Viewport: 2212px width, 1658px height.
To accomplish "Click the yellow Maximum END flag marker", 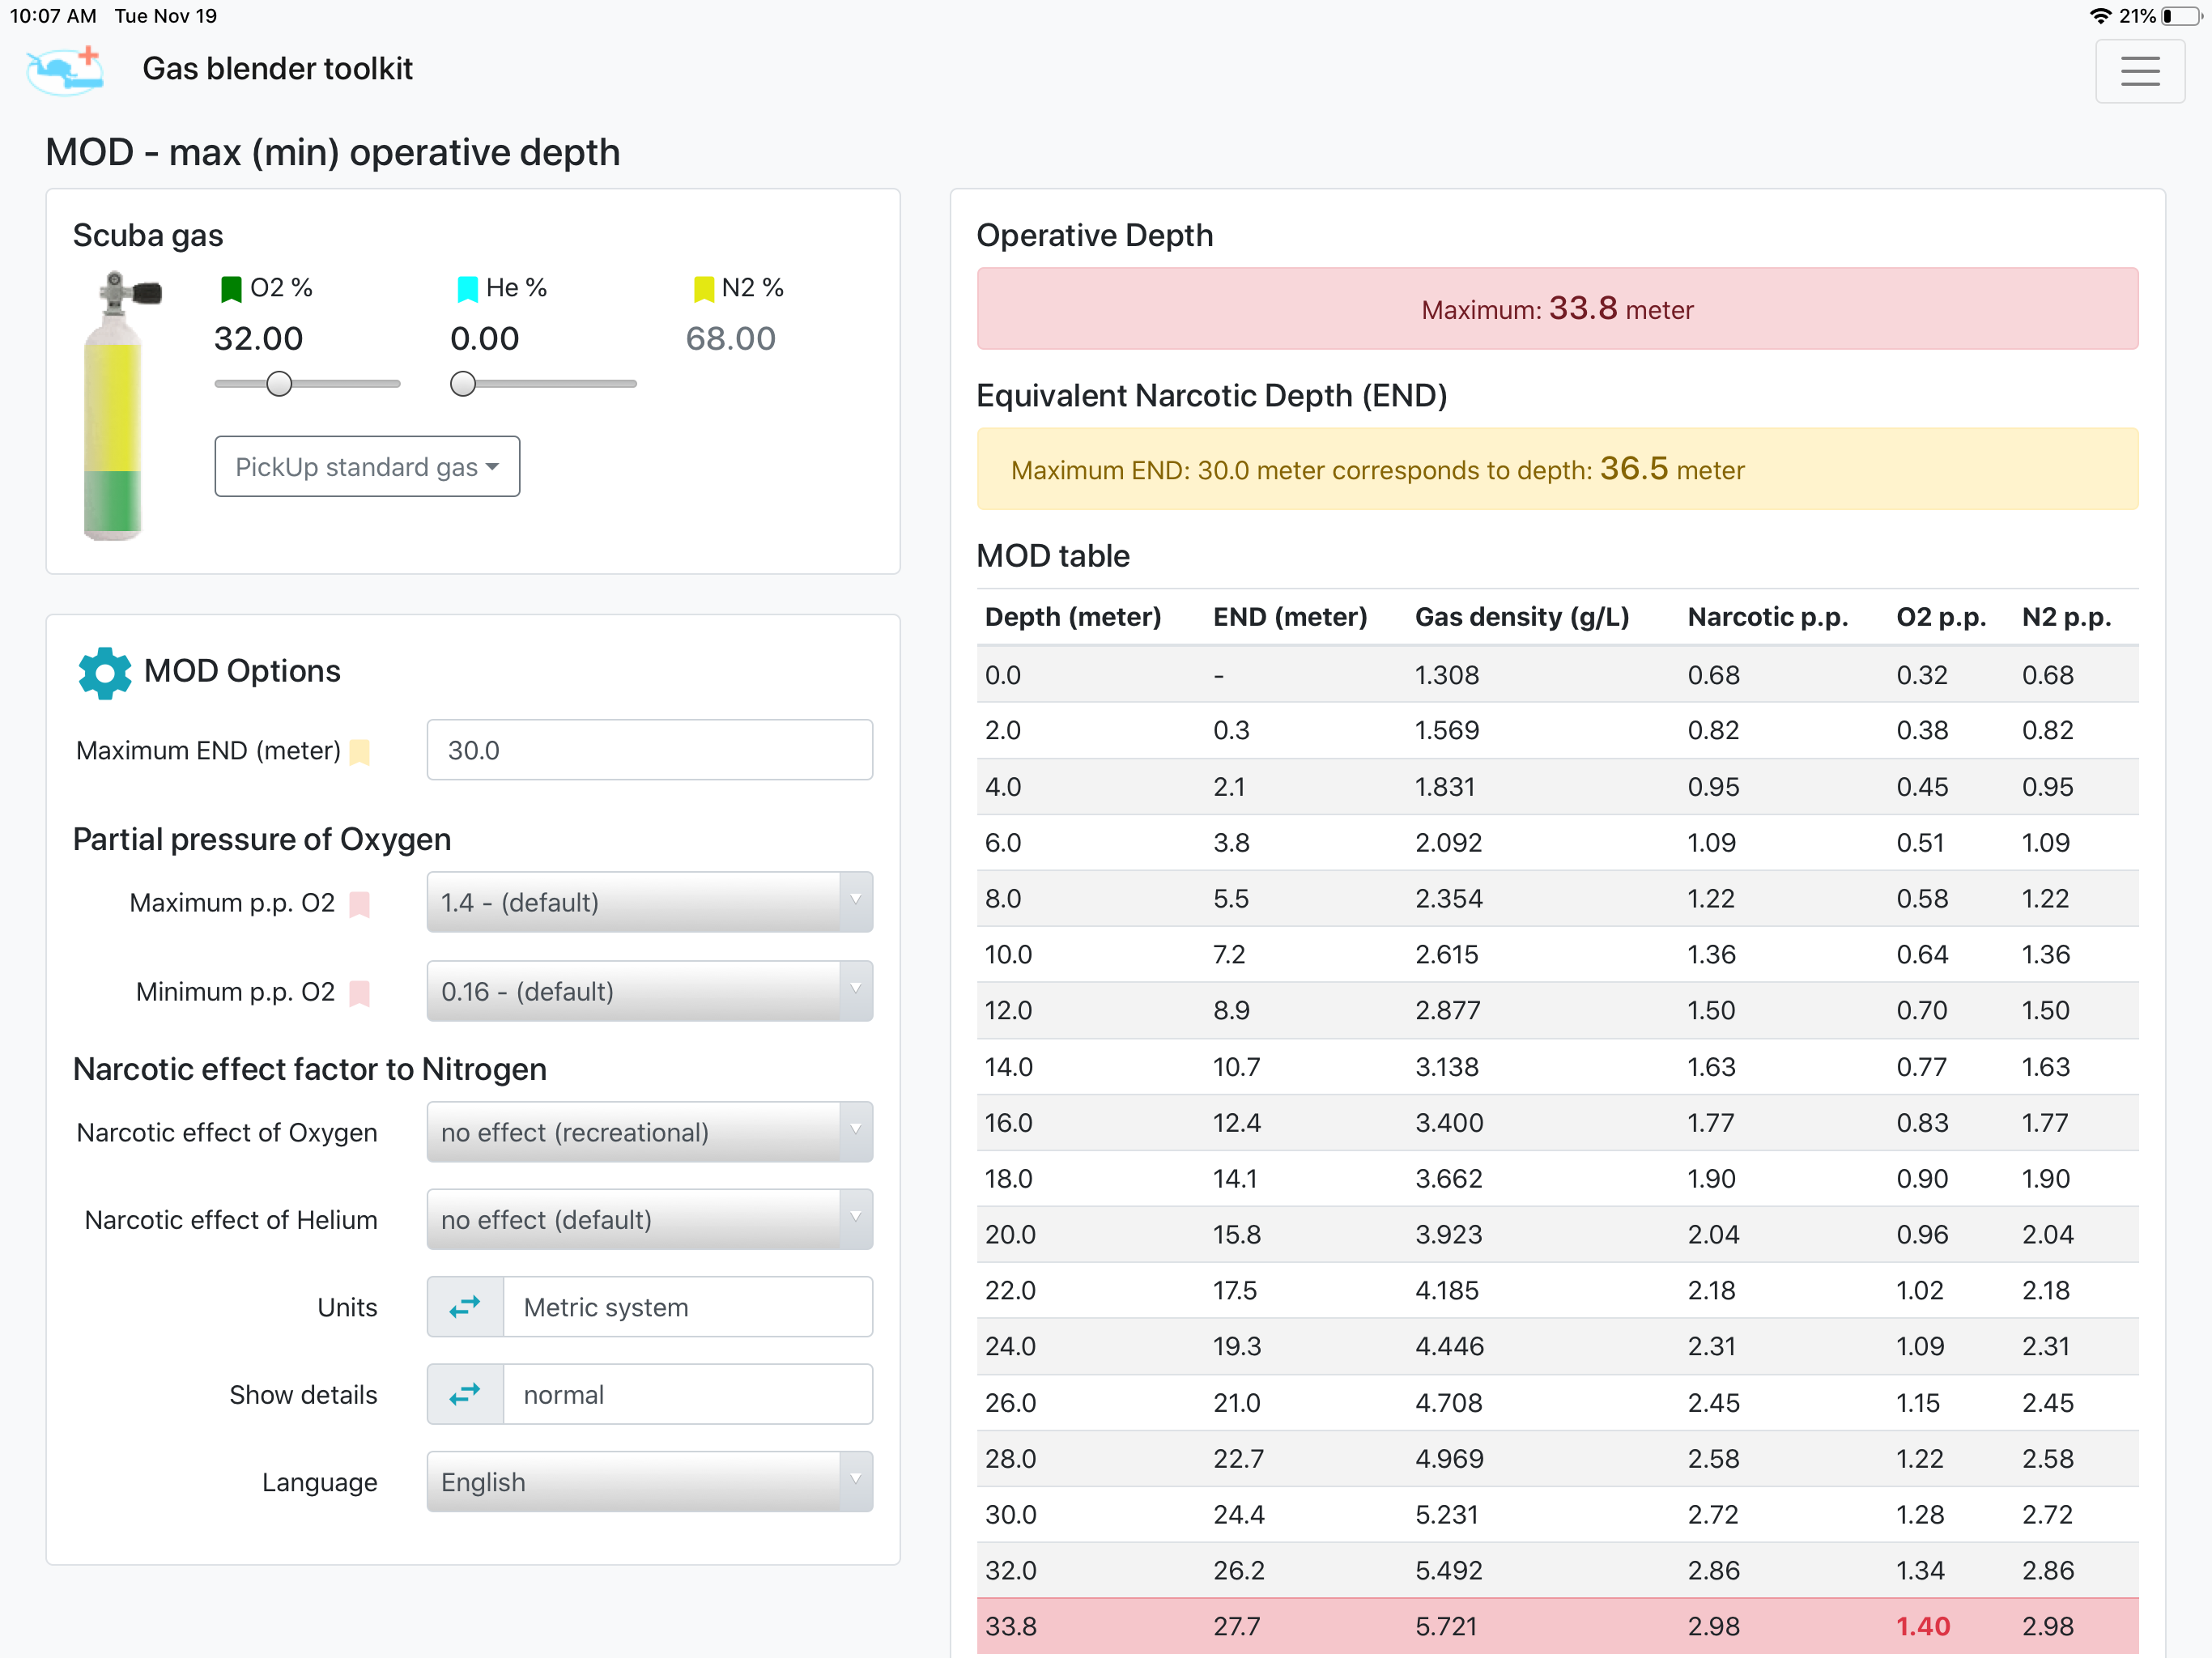I will click(360, 752).
